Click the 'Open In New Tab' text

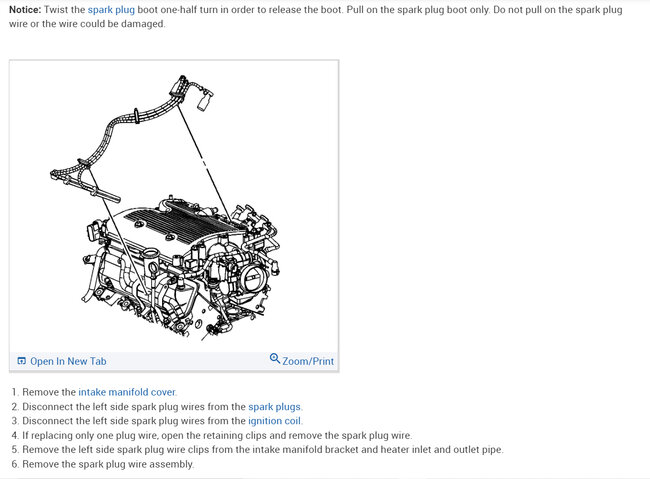pyautogui.click(x=68, y=361)
